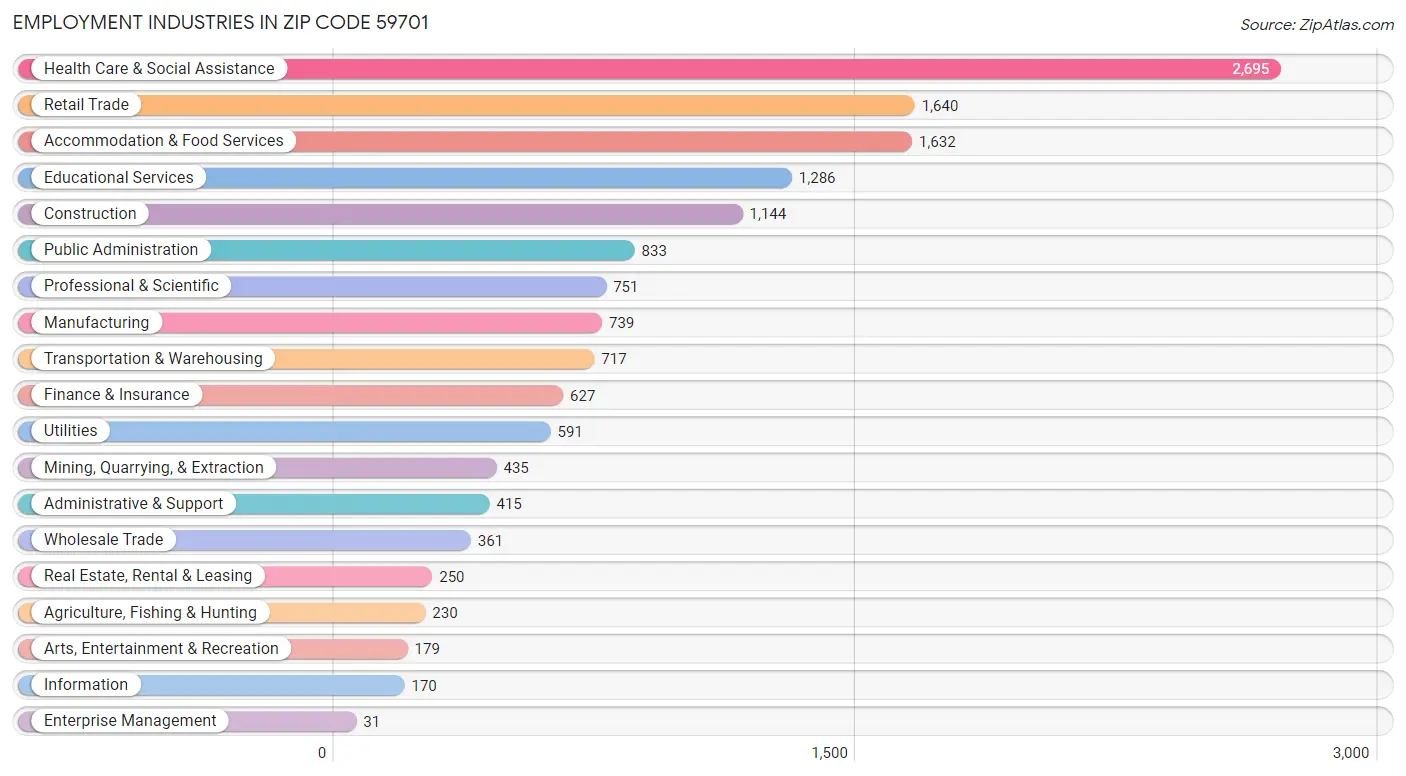The width and height of the screenshot is (1406, 776).
Task: Select the Educational Services label
Action: coord(119,177)
